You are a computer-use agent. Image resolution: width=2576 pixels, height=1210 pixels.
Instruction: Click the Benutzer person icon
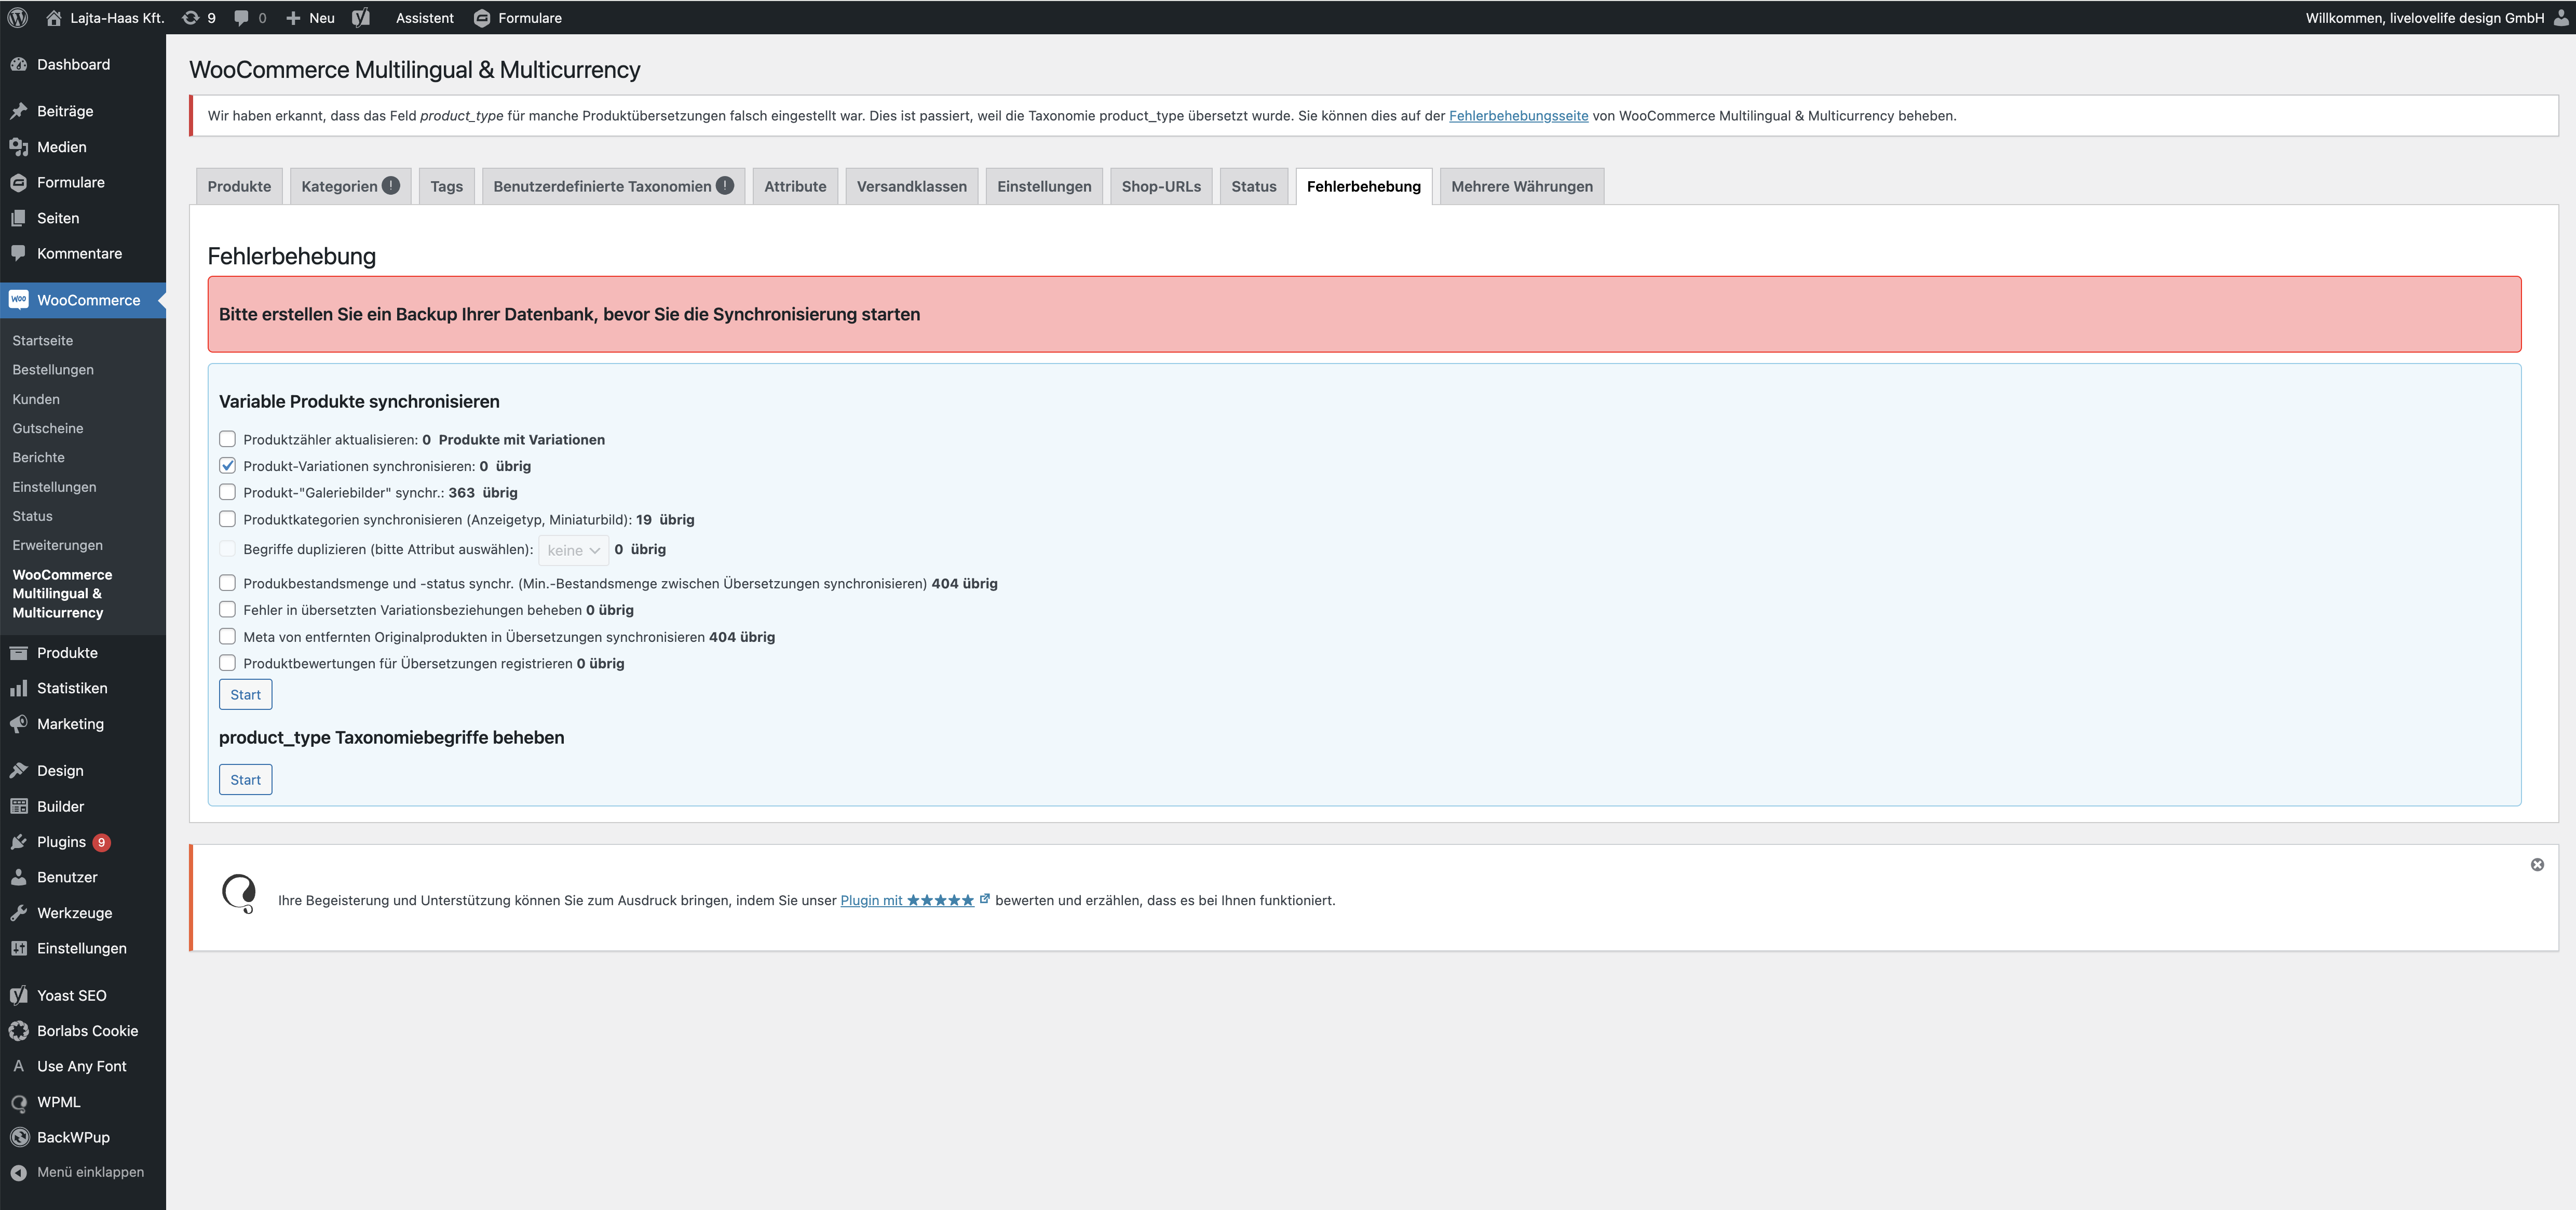[x=18, y=877]
